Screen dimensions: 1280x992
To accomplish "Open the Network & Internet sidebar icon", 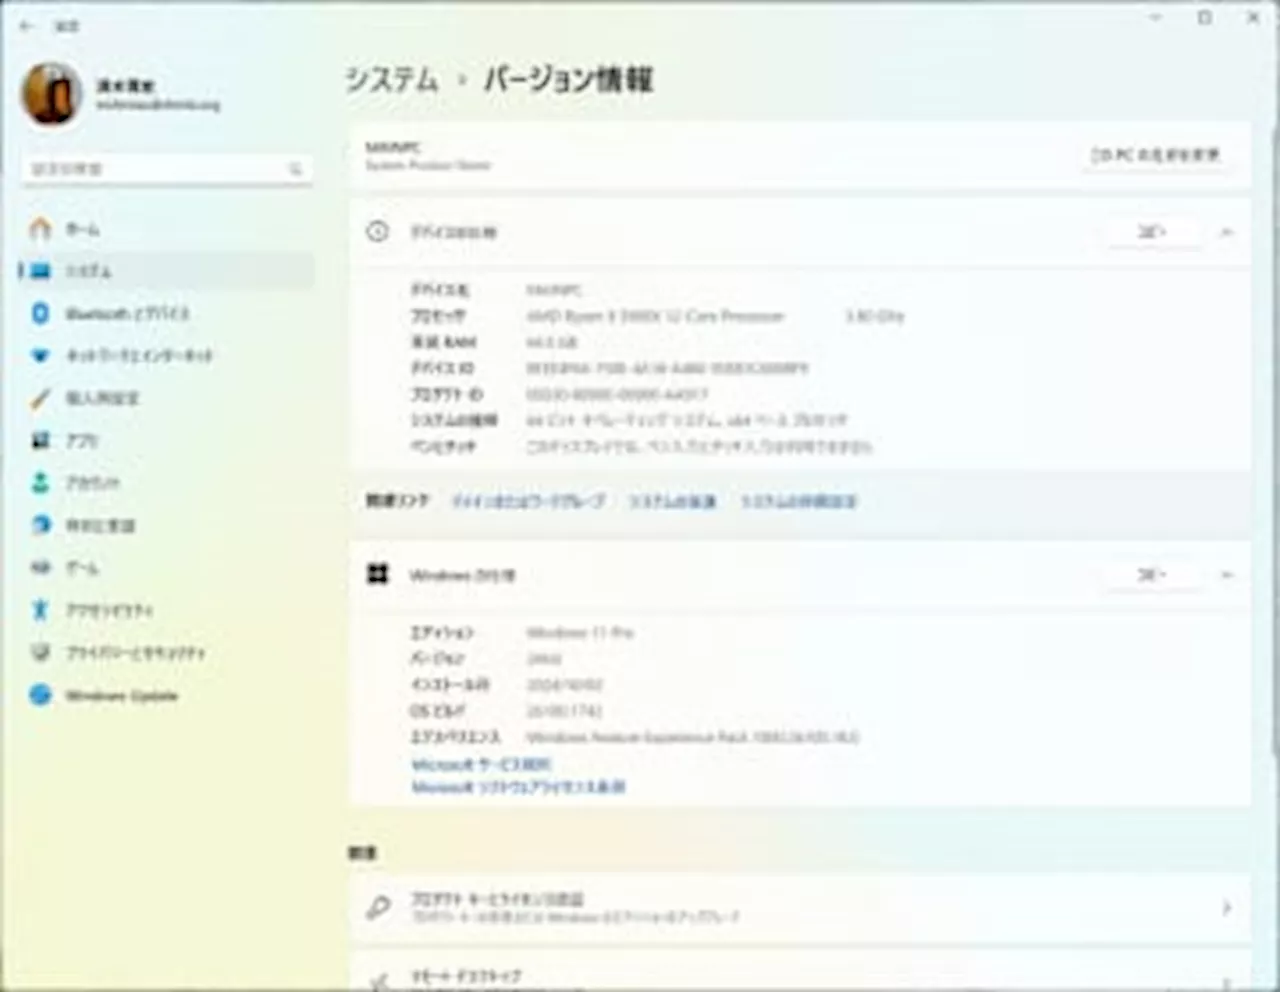I will click(x=40, y=355).
